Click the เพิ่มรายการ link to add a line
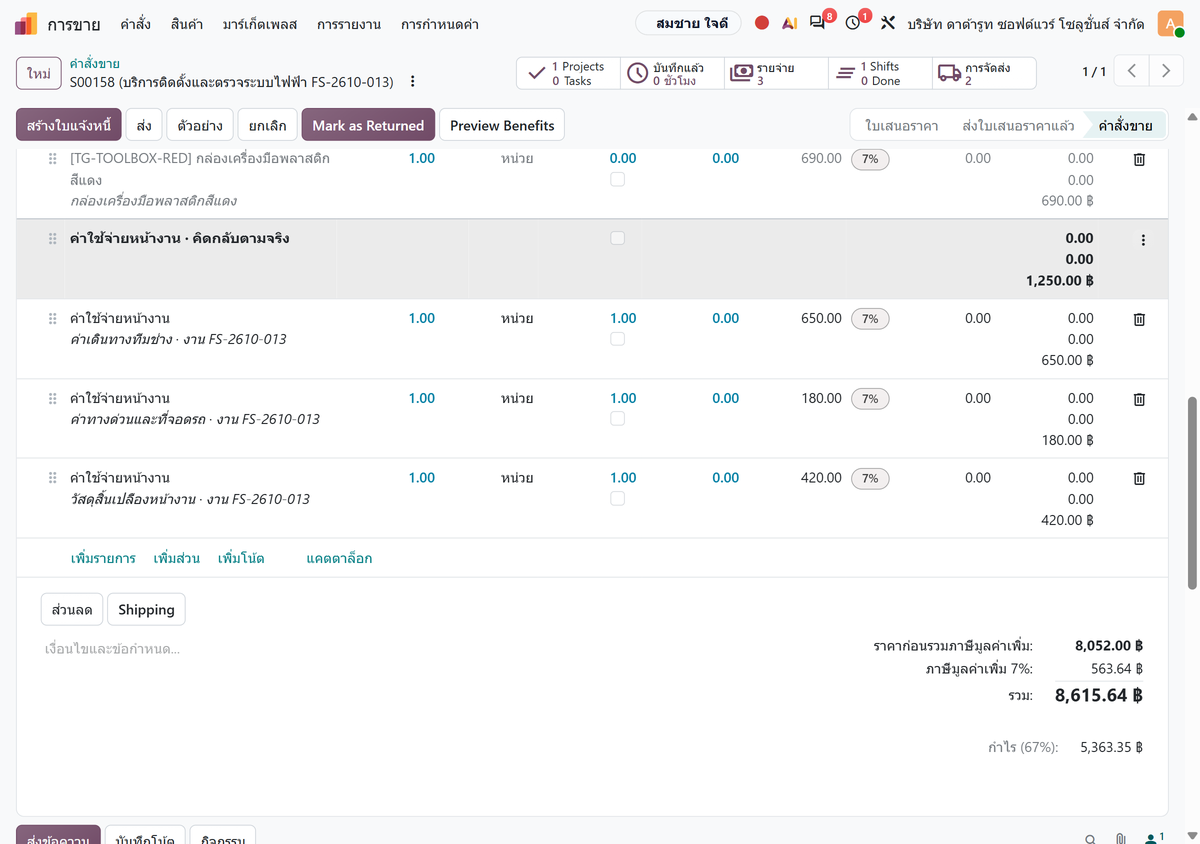The width and height of the screenshot is (1200, 844). coord(103,558)
